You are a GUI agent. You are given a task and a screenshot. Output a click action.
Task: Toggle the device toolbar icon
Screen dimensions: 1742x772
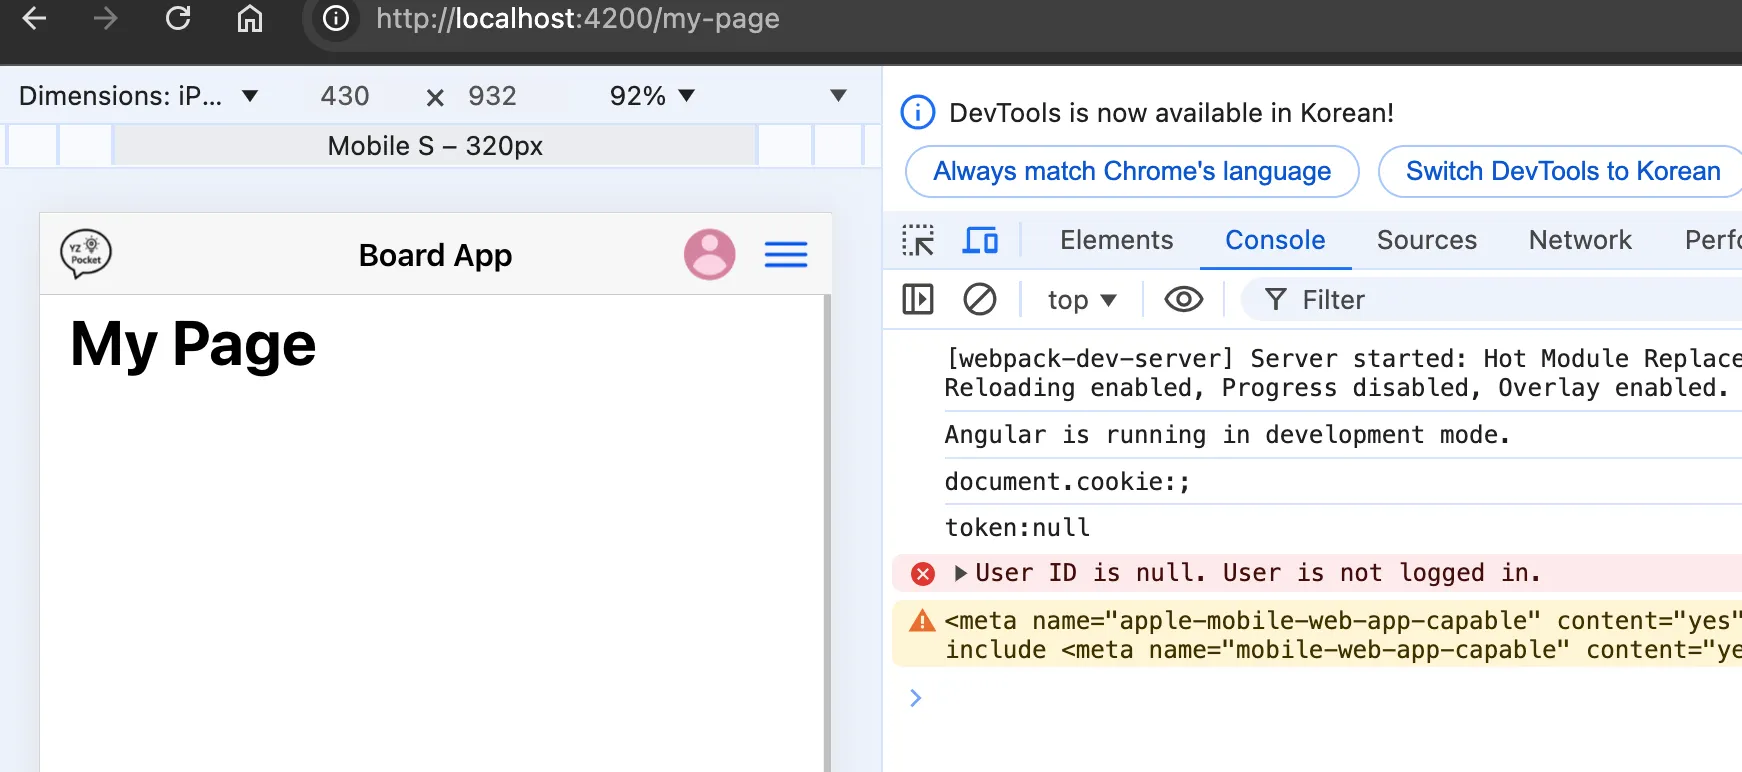pos(980,241)
